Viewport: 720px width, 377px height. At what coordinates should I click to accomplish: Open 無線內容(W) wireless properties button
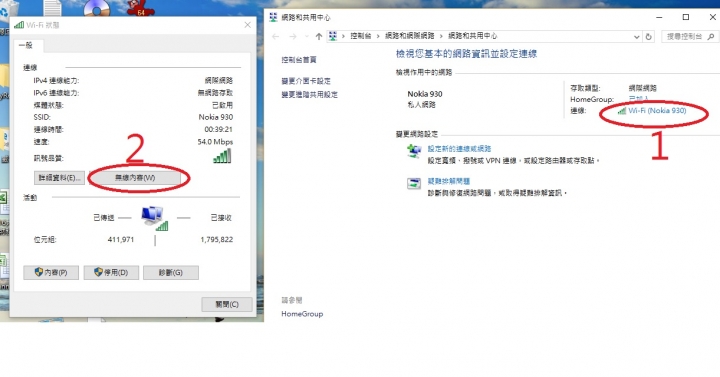pos(135,178)
